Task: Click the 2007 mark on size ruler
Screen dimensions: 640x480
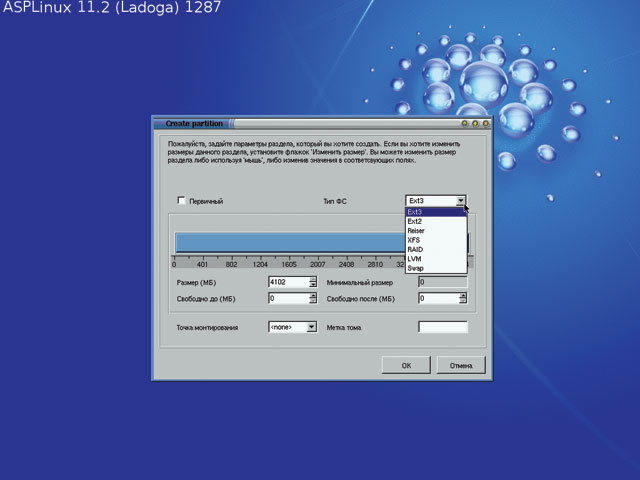Action: click(x=317, y=264)
